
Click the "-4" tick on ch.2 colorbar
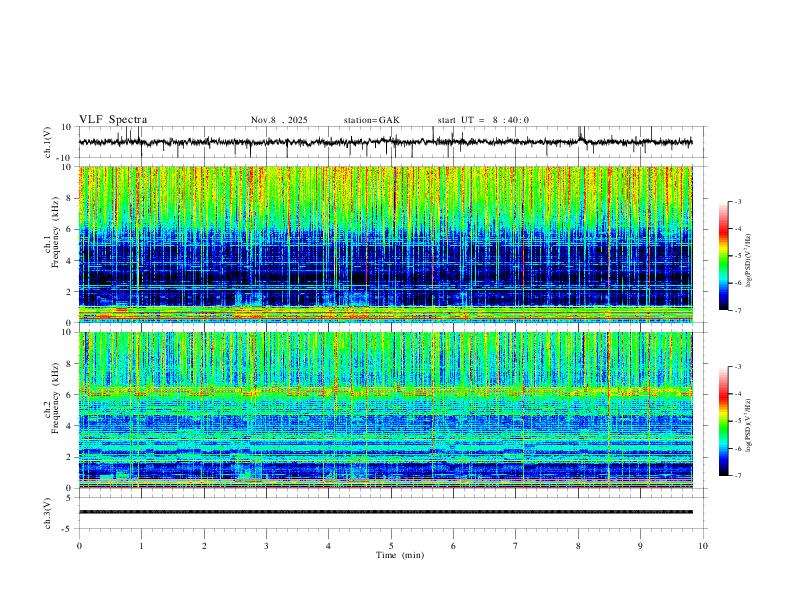737,394
